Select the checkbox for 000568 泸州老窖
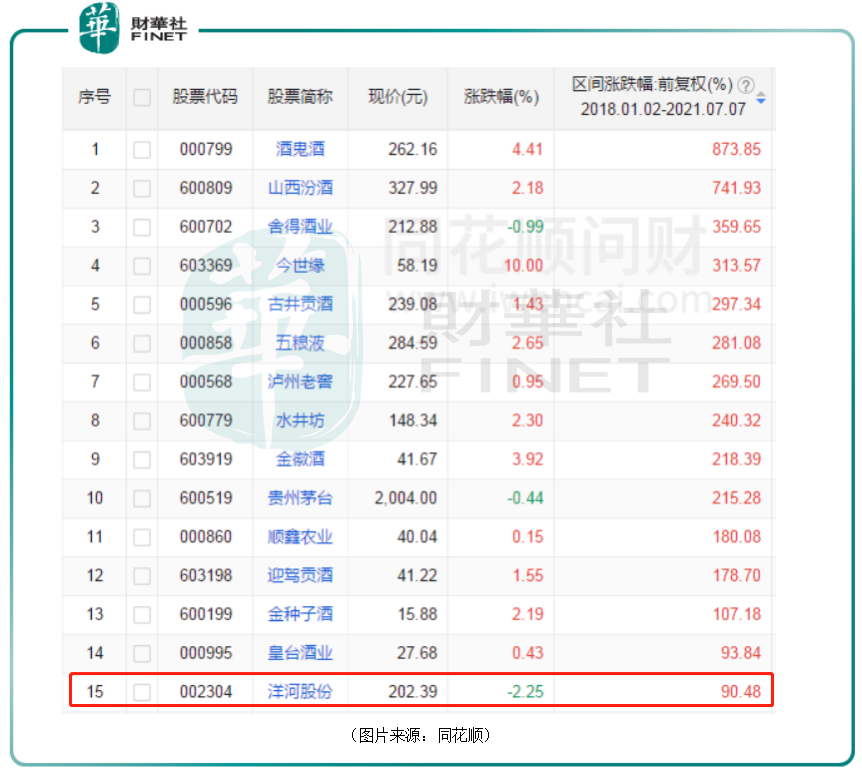This screenshot has height=771, width=862. (x=142, y=382)
